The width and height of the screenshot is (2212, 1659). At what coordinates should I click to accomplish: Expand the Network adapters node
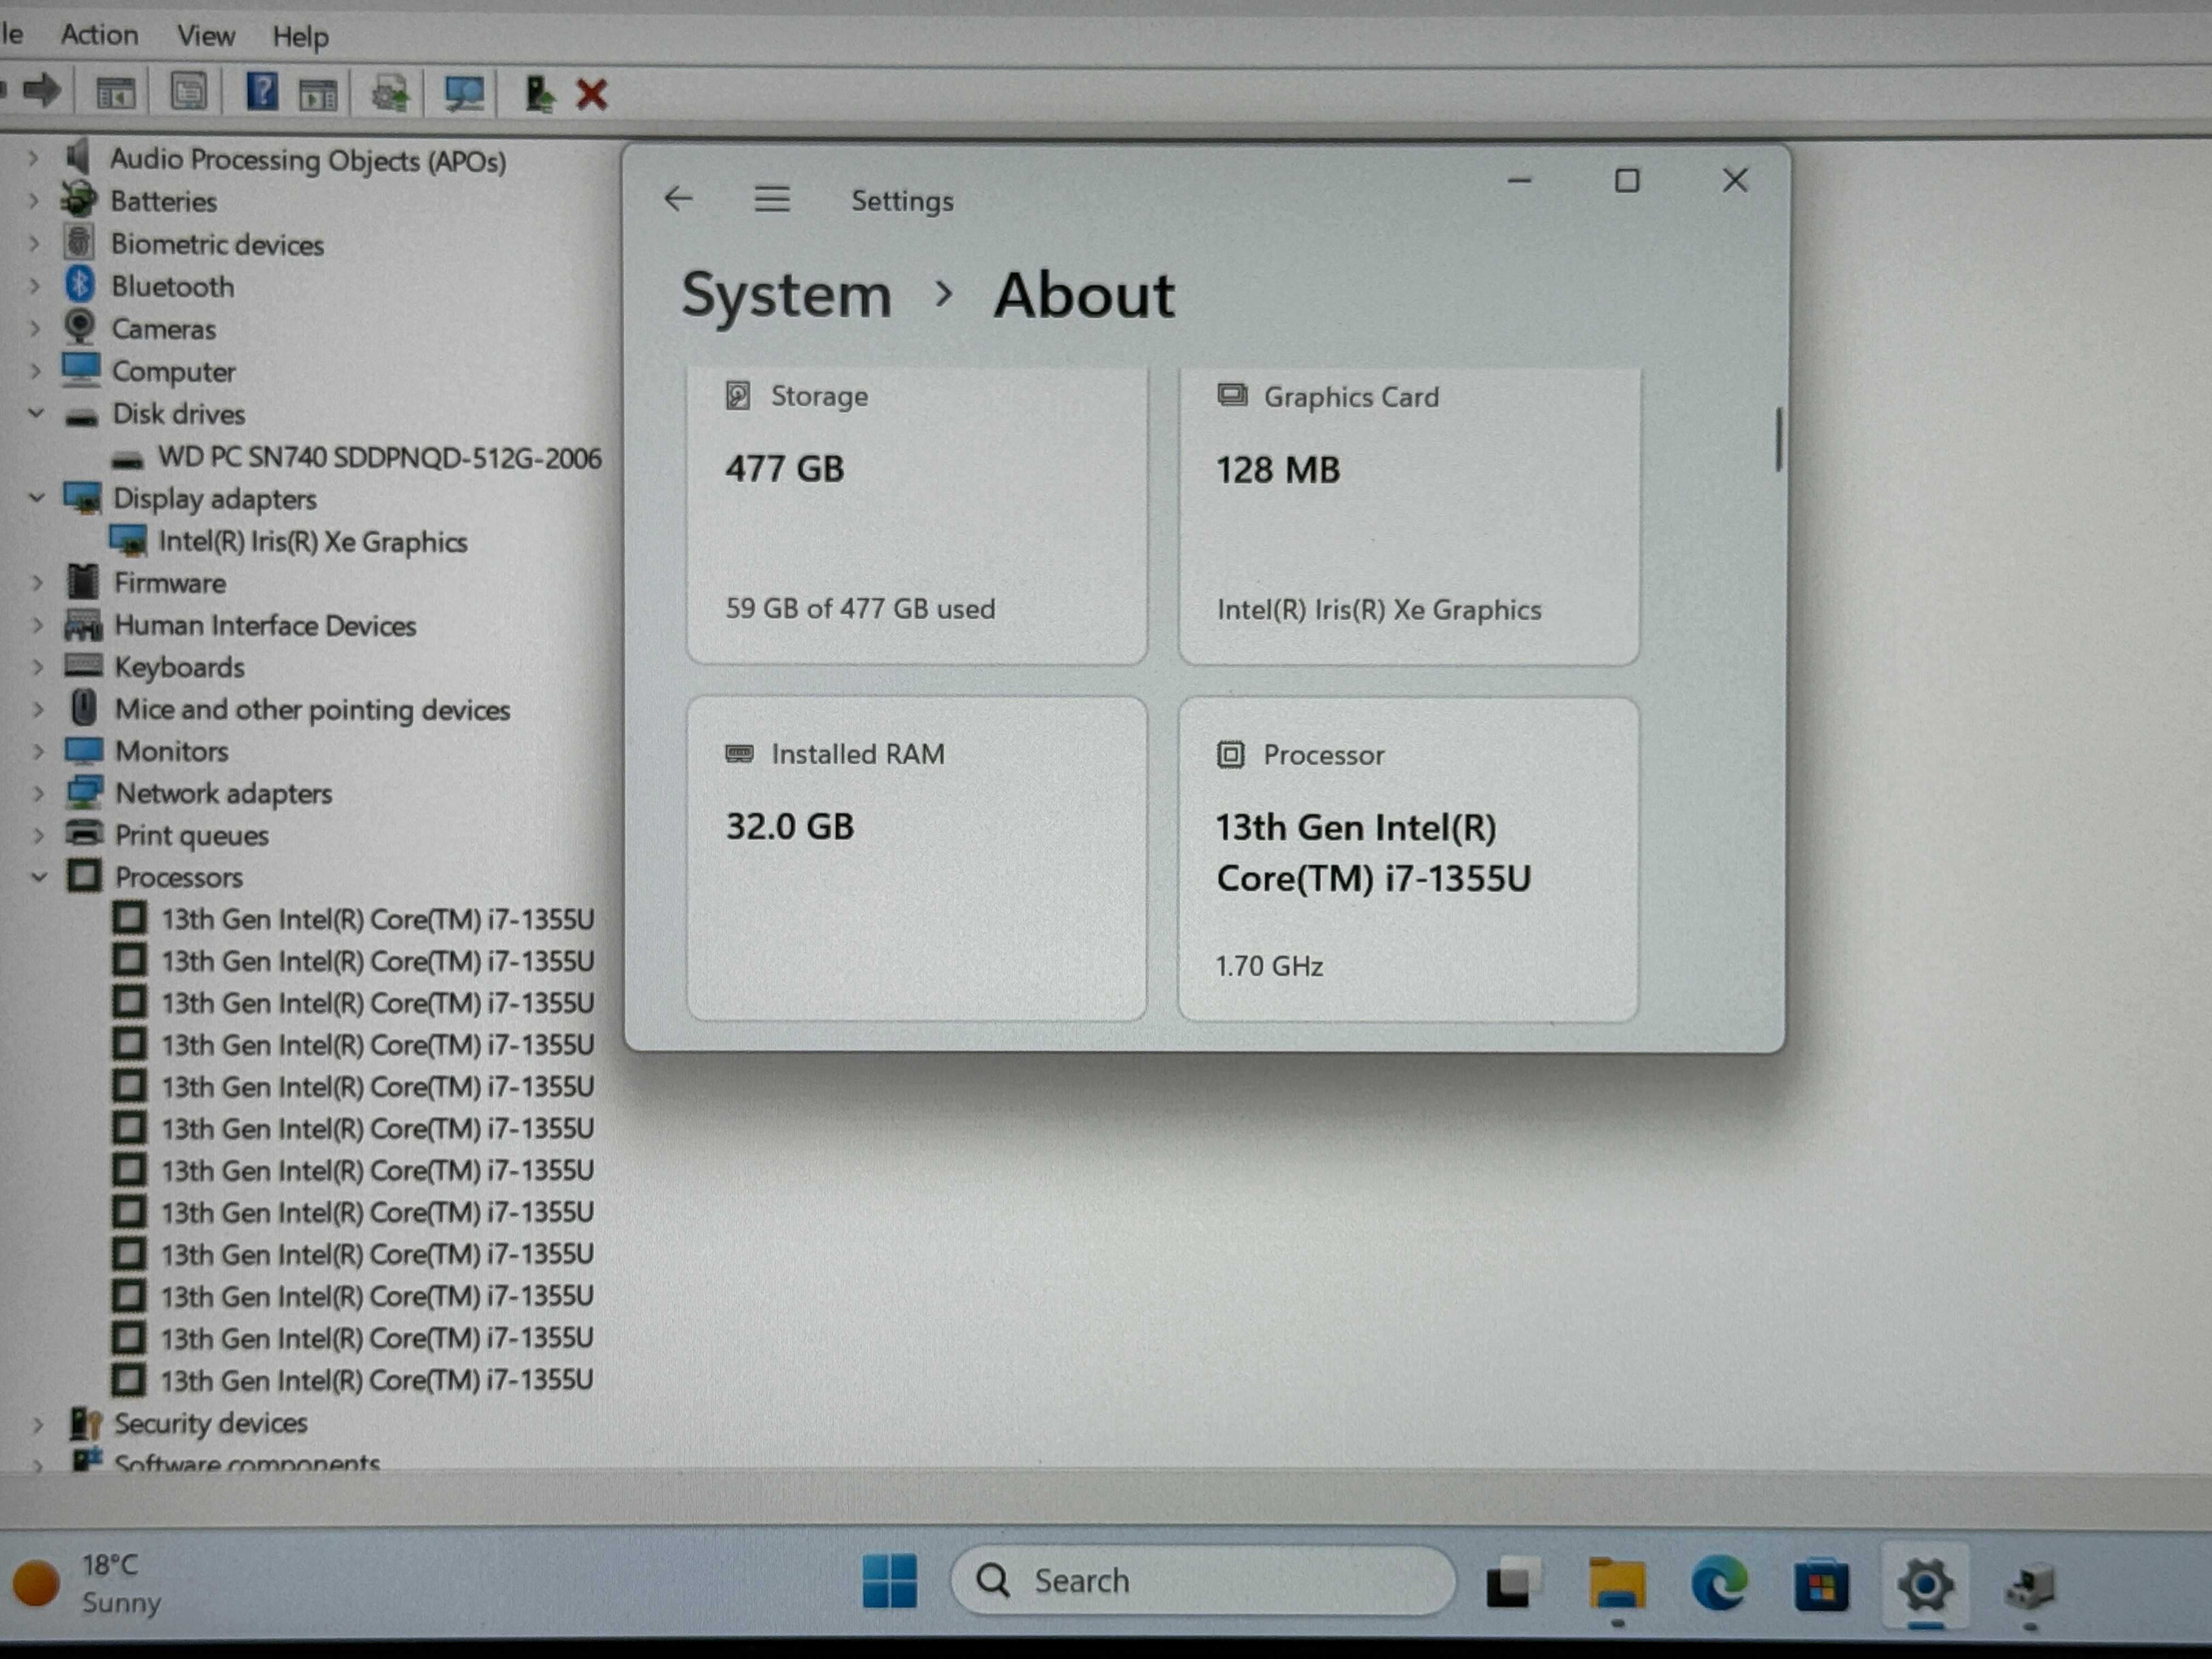click(39, 793)
